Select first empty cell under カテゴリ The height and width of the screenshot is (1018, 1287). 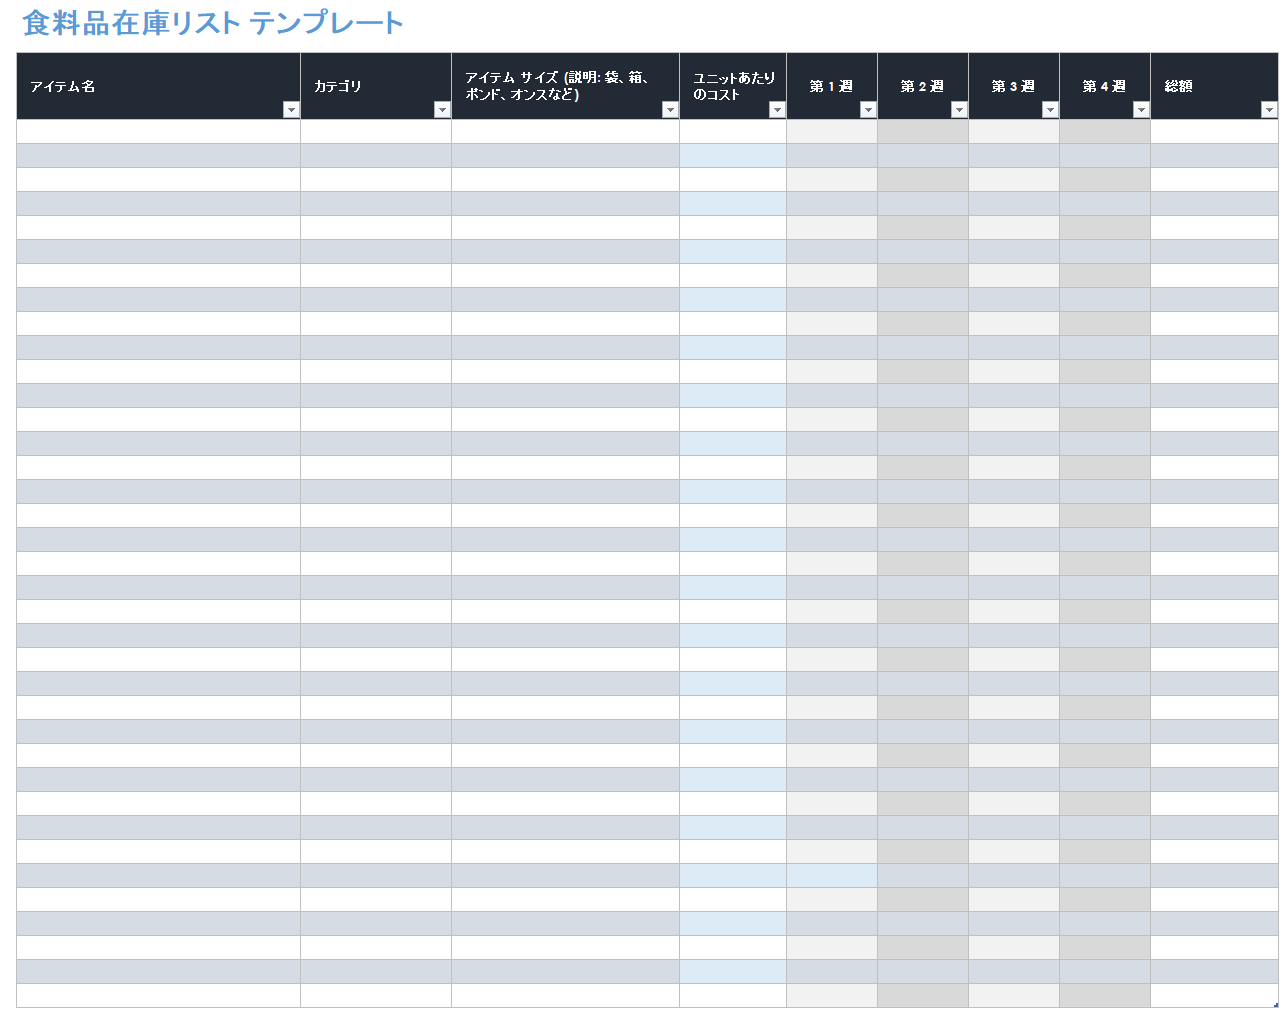pyautogui.click(x=375, y=132)
